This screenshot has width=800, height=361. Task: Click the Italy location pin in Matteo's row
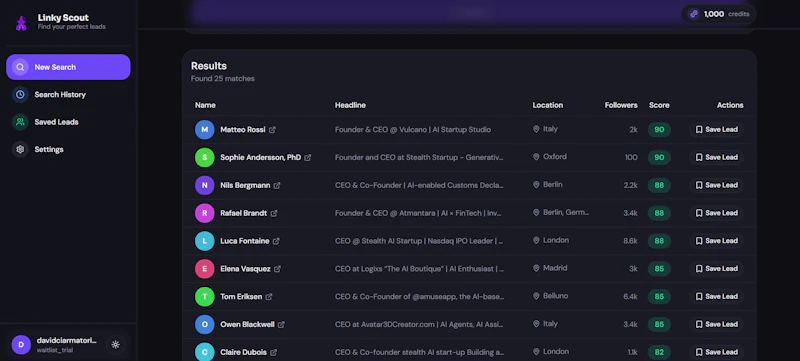[x=536, y=130]
